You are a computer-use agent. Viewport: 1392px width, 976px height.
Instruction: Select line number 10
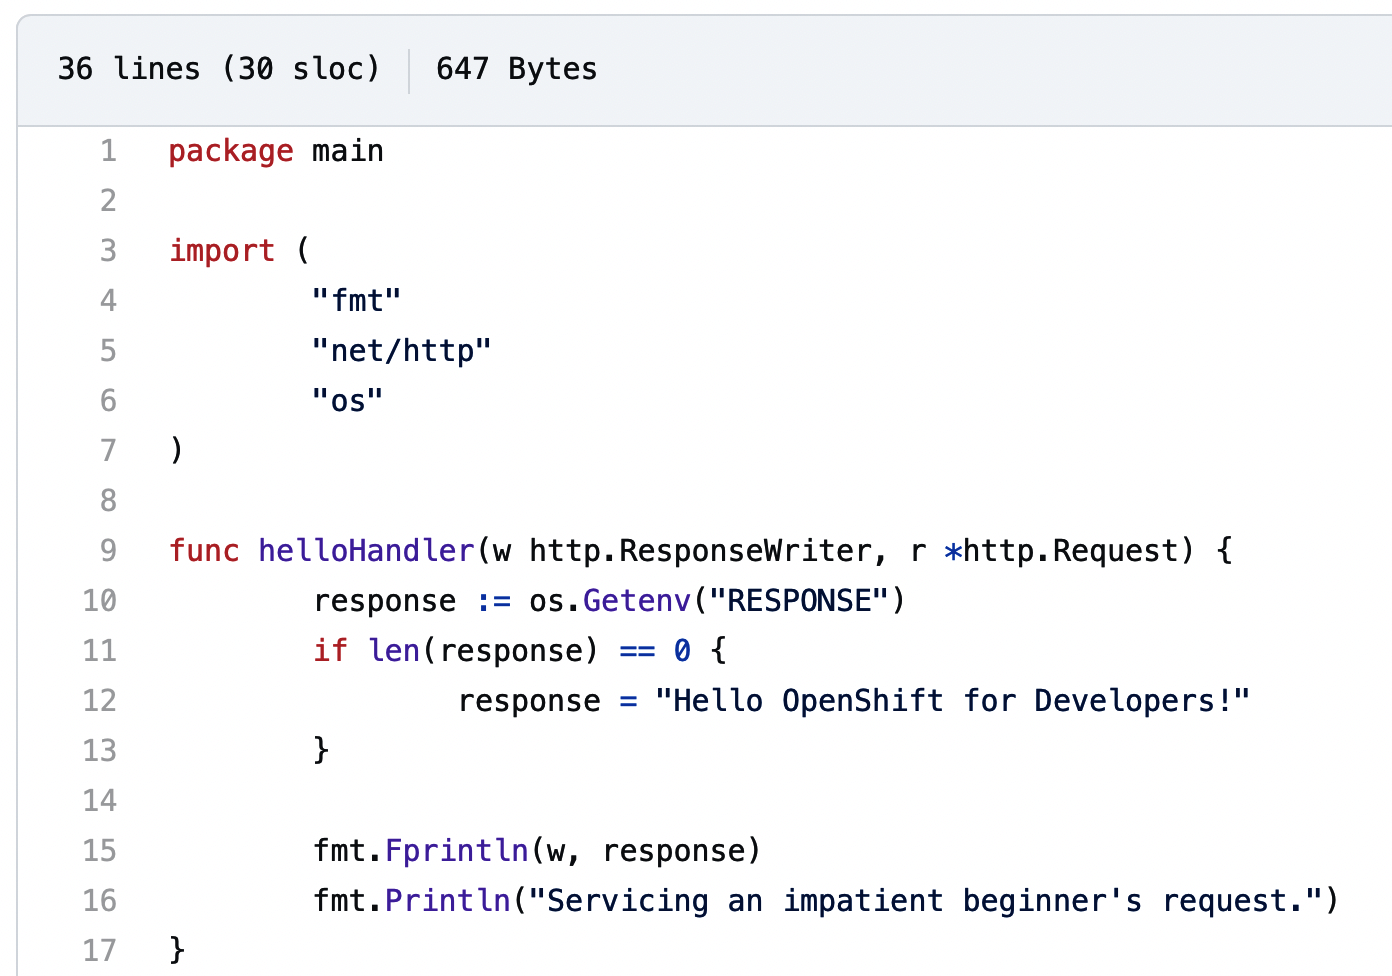[99, 601]
